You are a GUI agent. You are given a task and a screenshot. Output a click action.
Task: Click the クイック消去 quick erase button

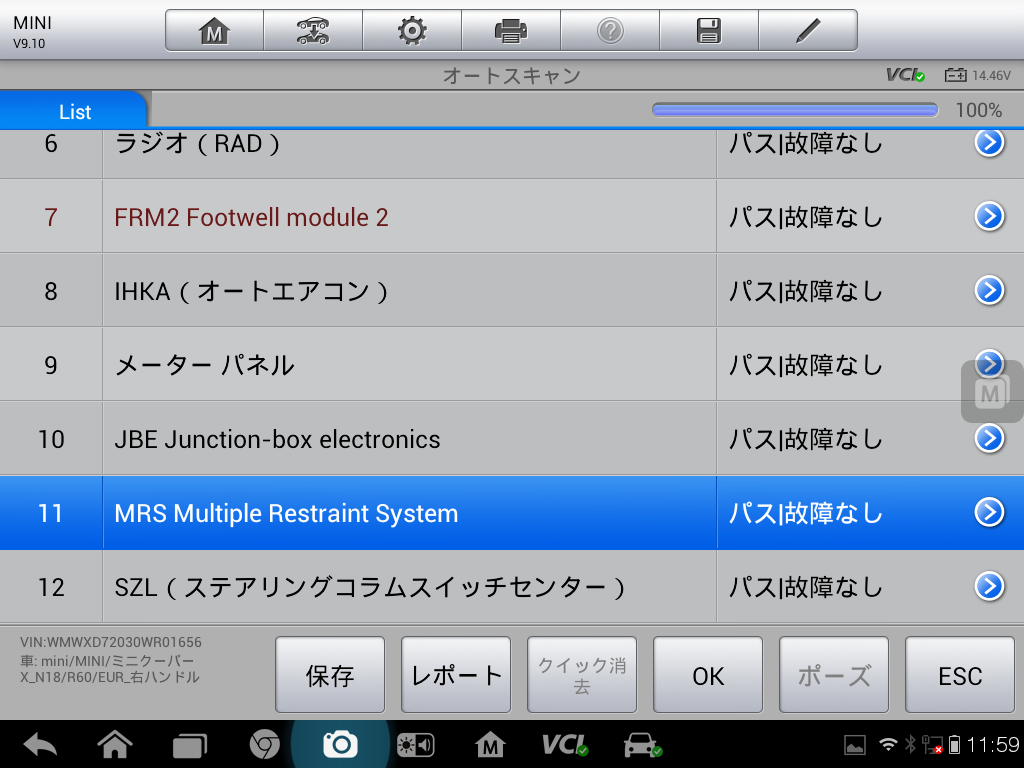coord(582,675)
